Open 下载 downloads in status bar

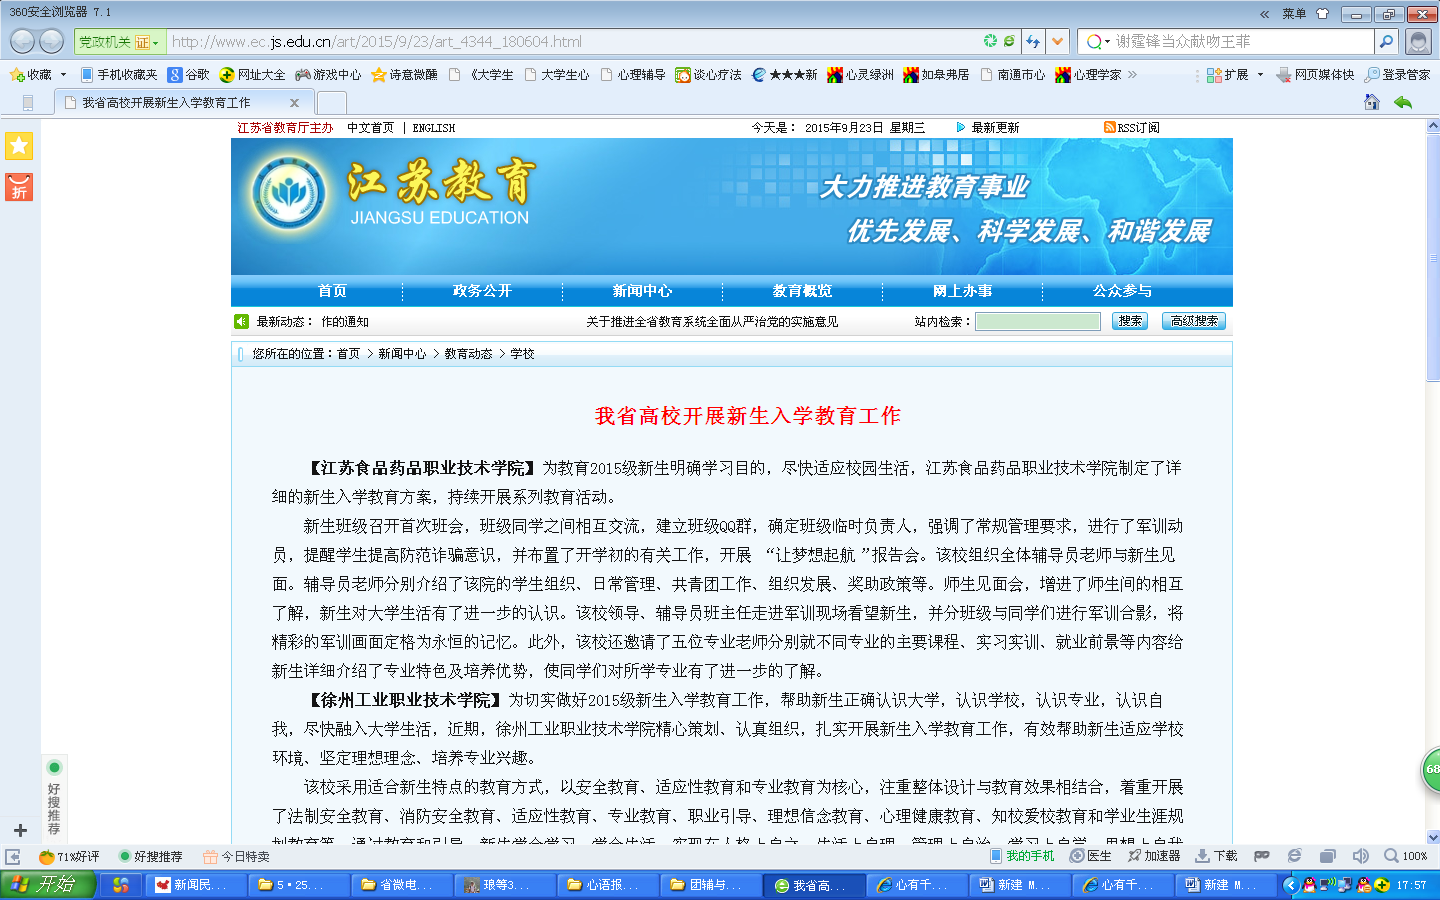click(1217, 856)
